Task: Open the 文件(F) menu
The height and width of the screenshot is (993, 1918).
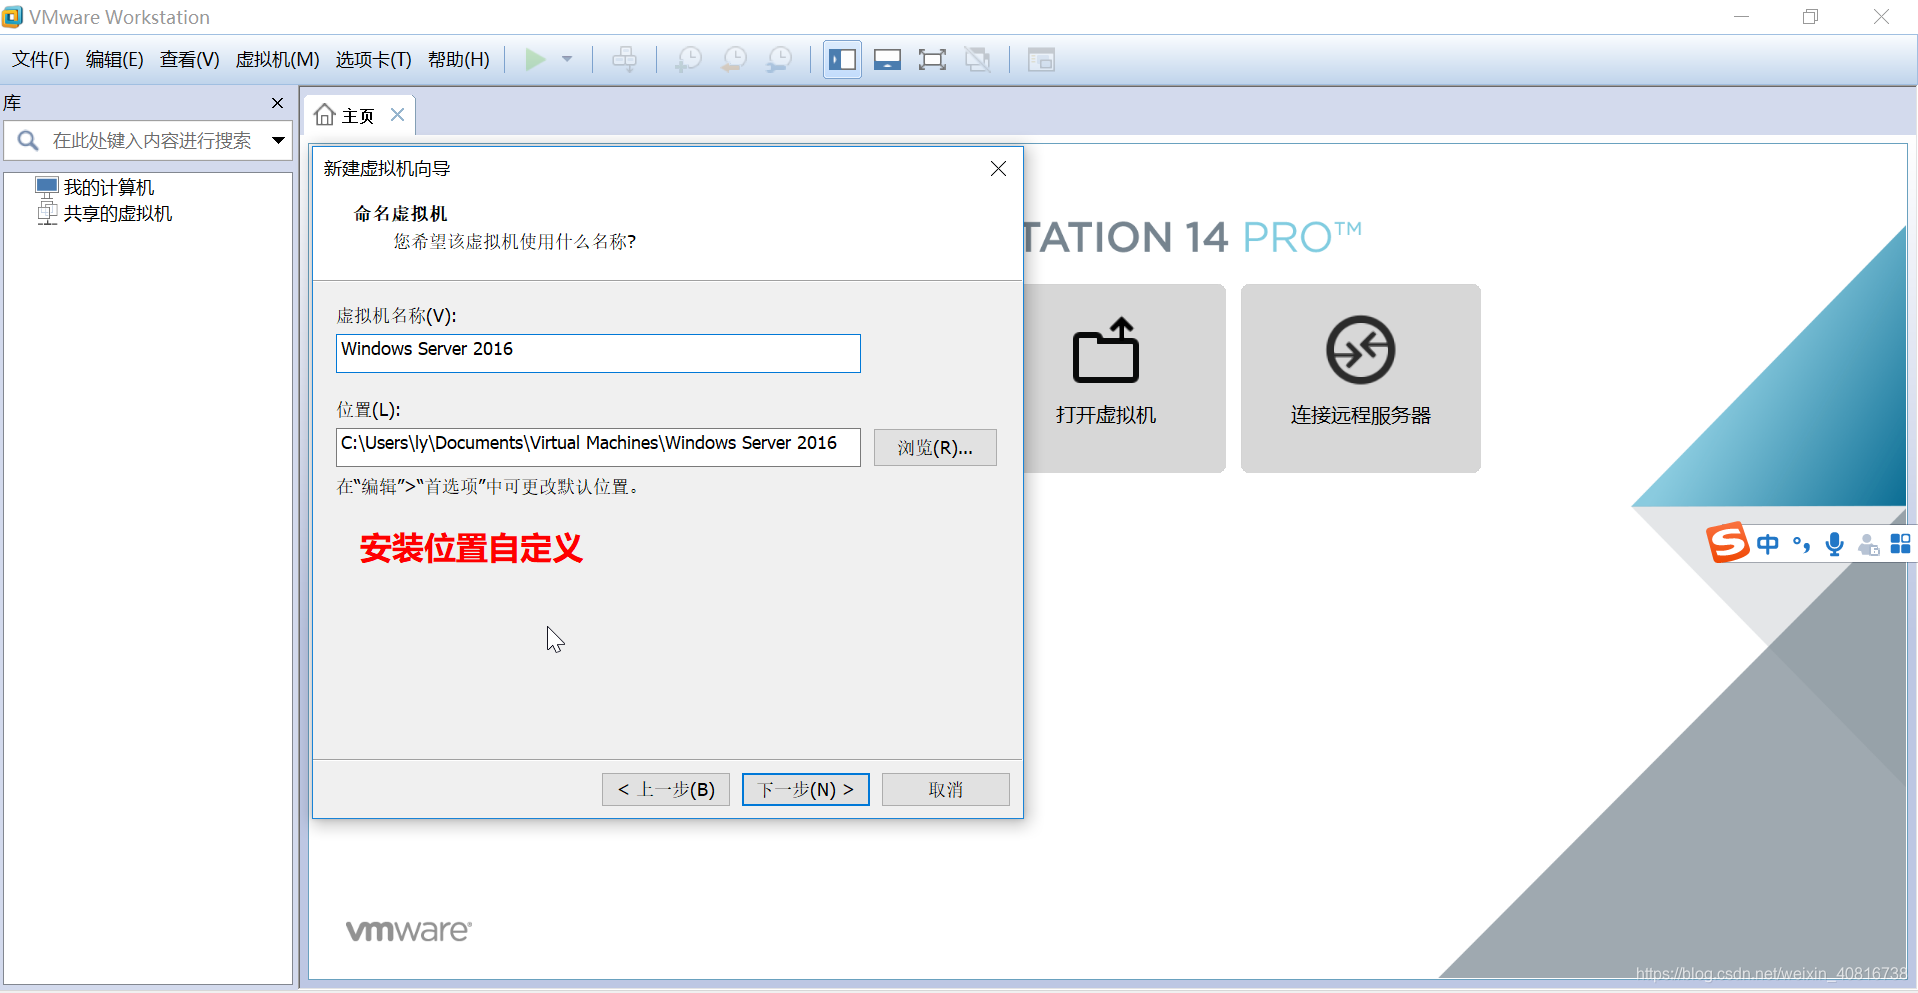Action: [41, 60]
